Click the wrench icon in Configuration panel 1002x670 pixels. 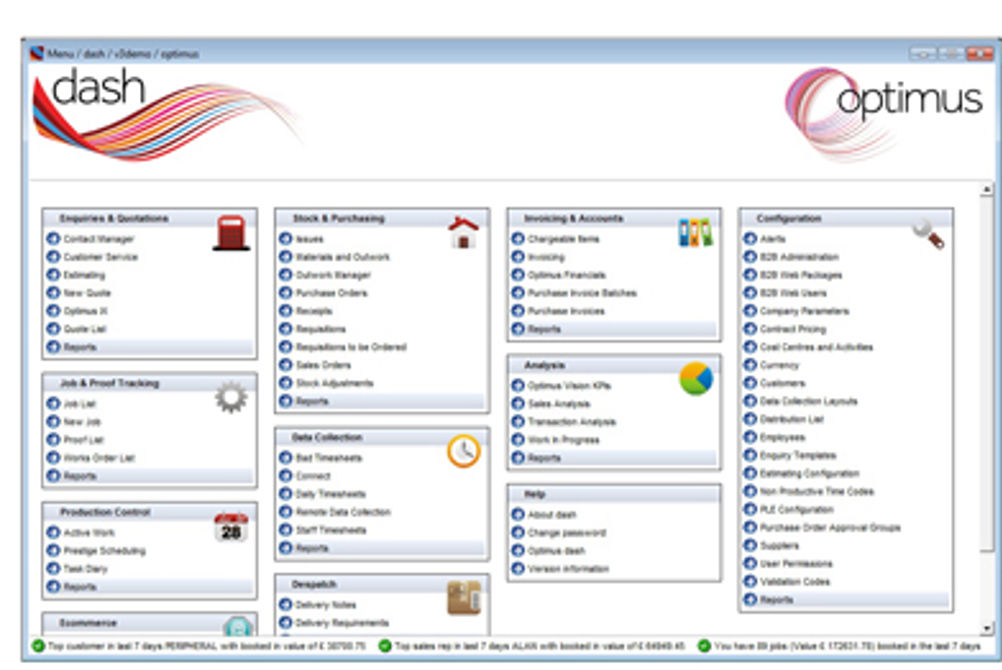tap(928, 234)
